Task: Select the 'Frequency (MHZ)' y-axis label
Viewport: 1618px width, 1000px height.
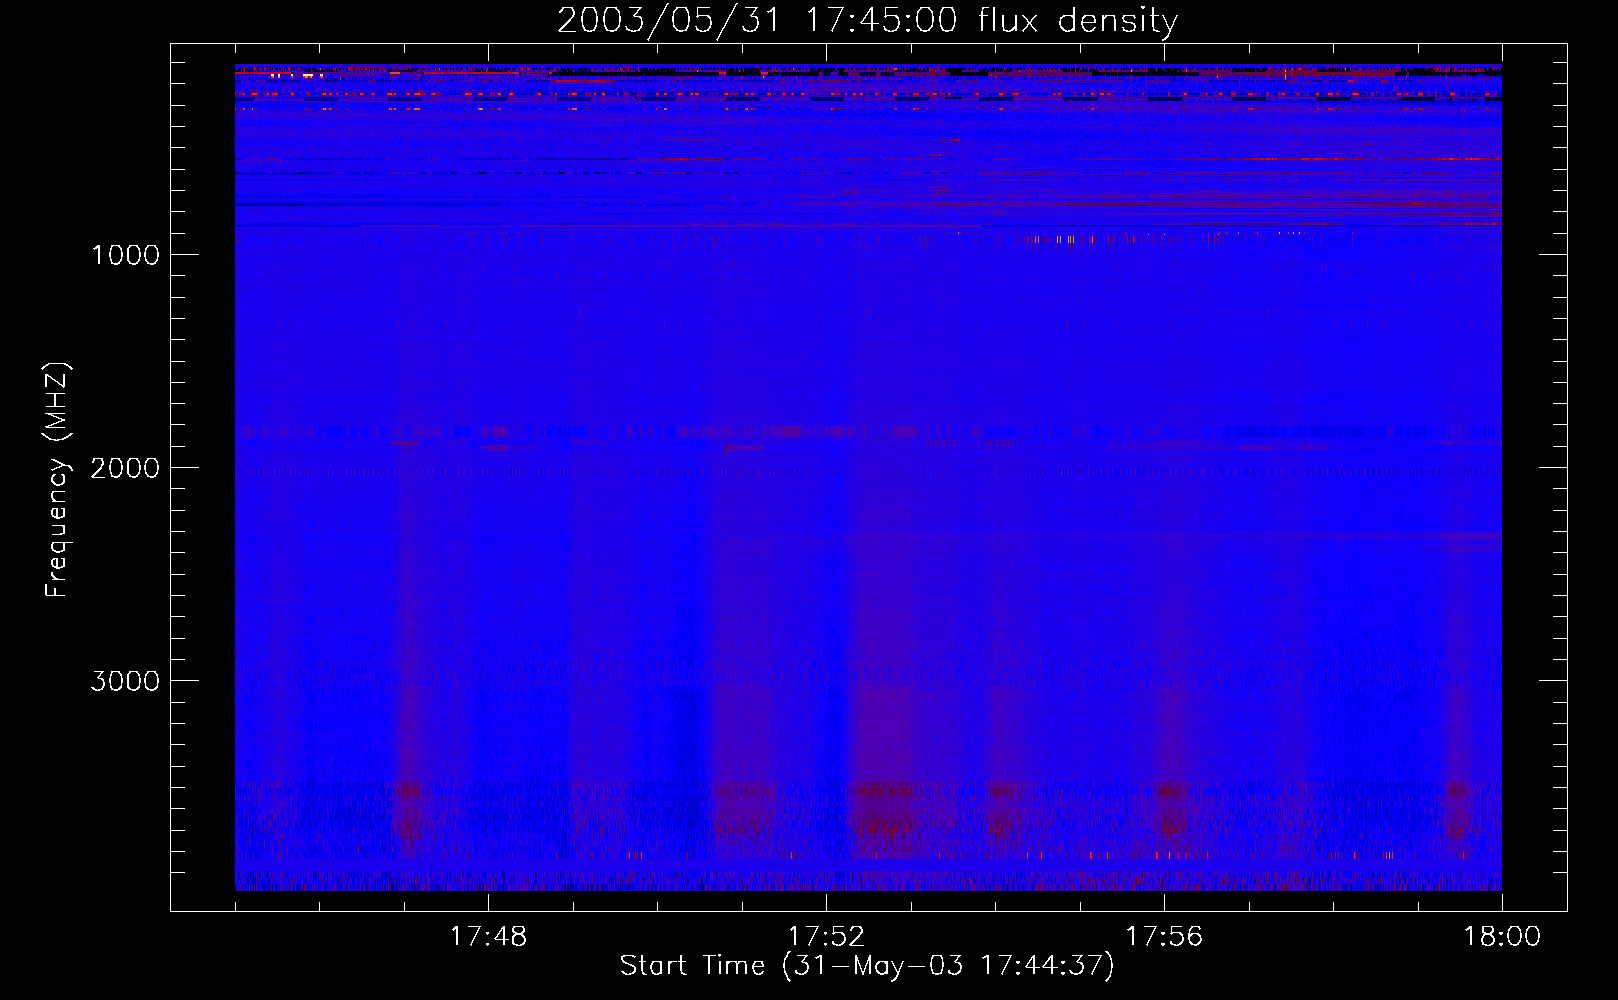Action: (56, 480)
